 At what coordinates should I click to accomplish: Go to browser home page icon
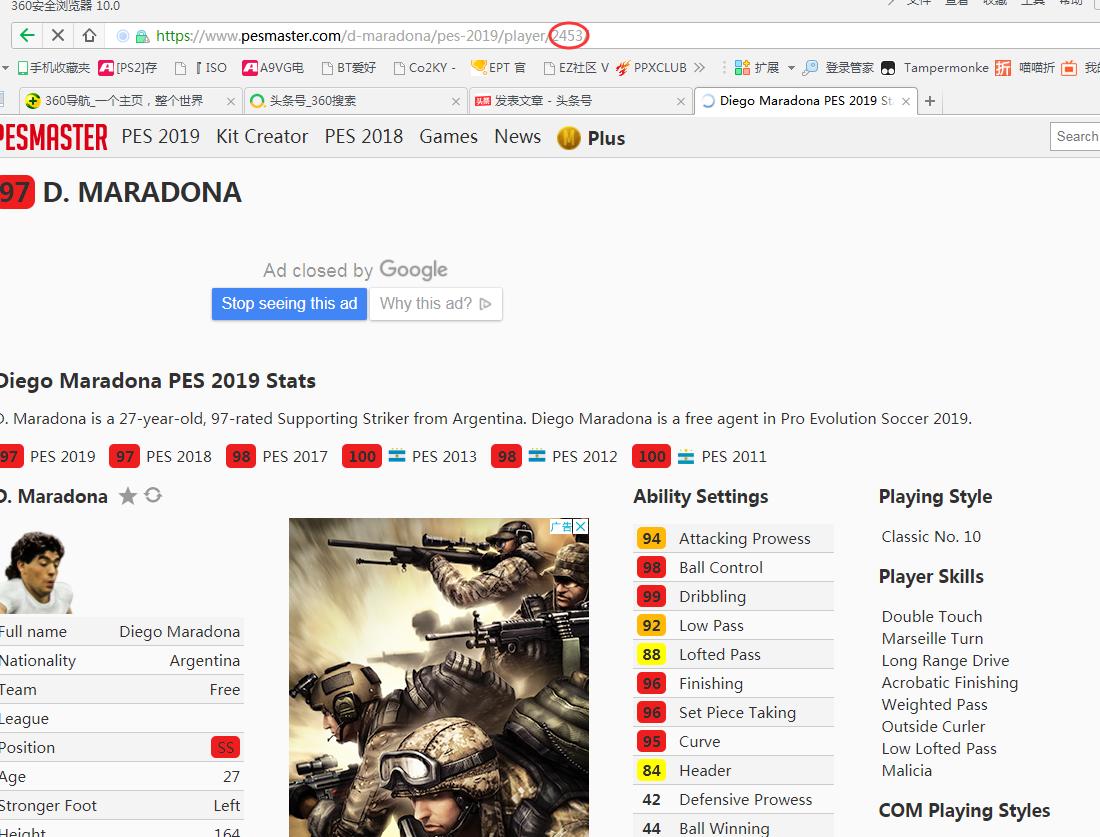89,36
